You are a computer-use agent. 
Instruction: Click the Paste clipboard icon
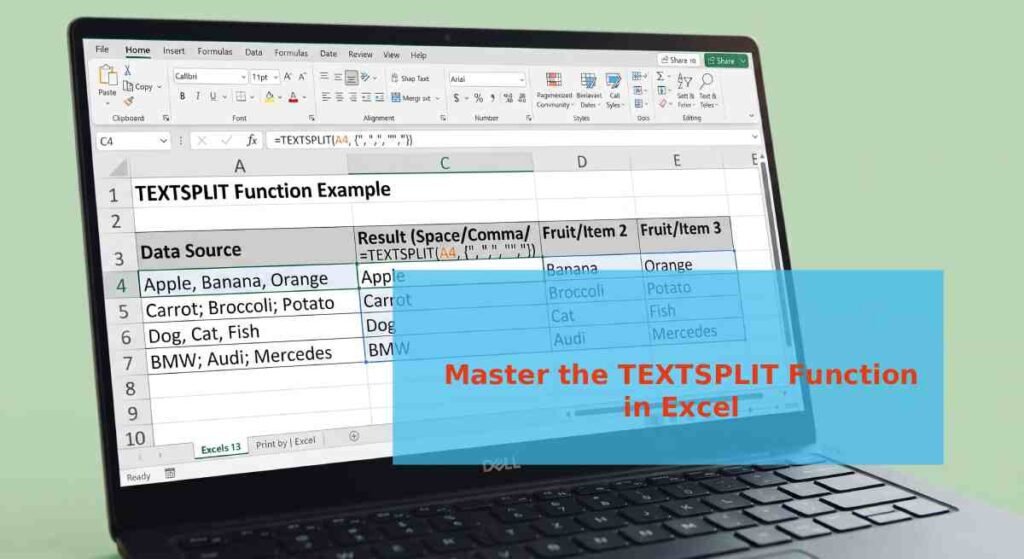(x=107, y=75)
